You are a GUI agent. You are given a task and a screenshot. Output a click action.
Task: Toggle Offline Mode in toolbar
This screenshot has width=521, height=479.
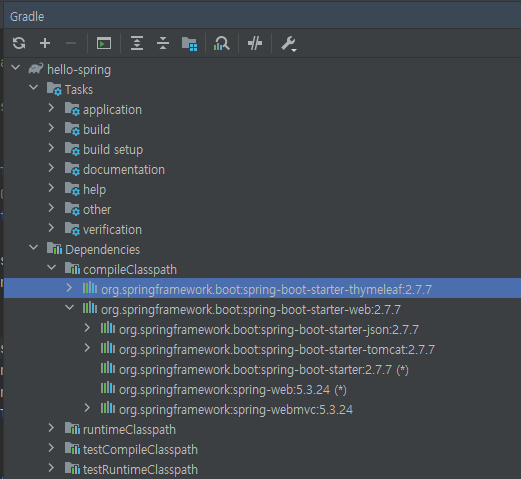coord(255,43)
